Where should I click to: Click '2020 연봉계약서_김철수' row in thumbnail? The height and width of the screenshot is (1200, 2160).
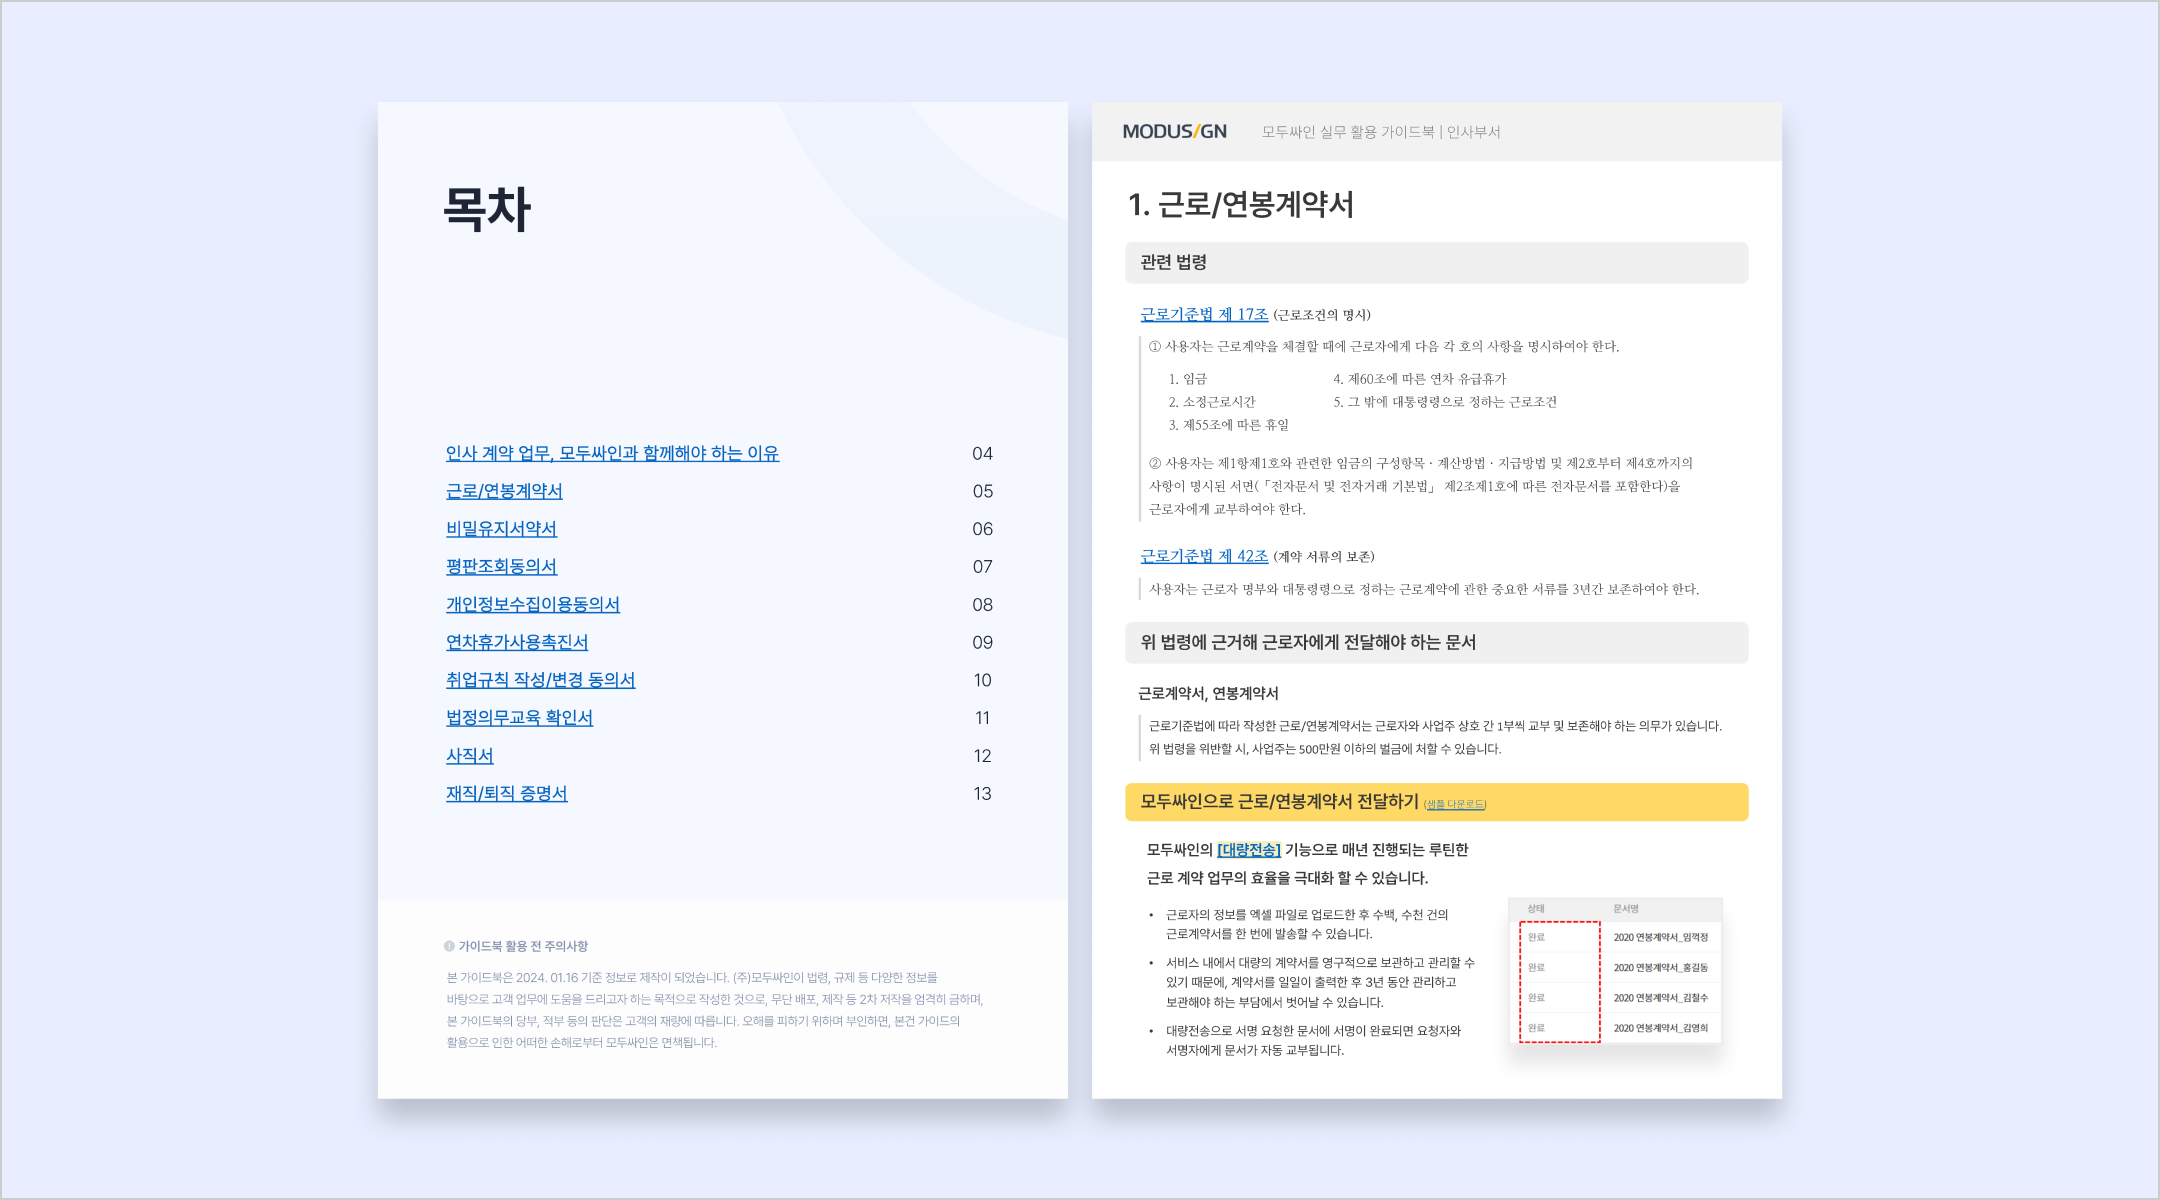coord(1615,998)
